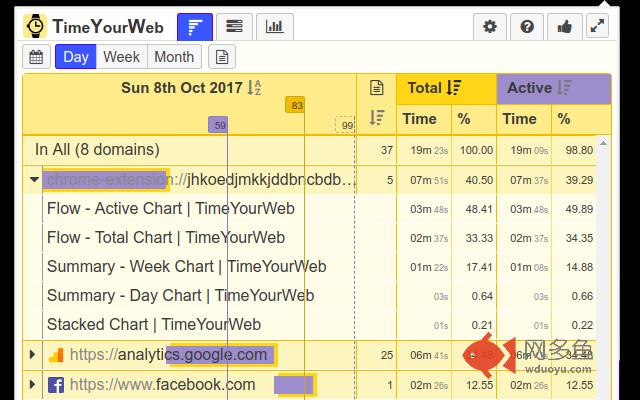The image size is (640, 400).
Task: Sort by Total time header
Action: [446, 88]
